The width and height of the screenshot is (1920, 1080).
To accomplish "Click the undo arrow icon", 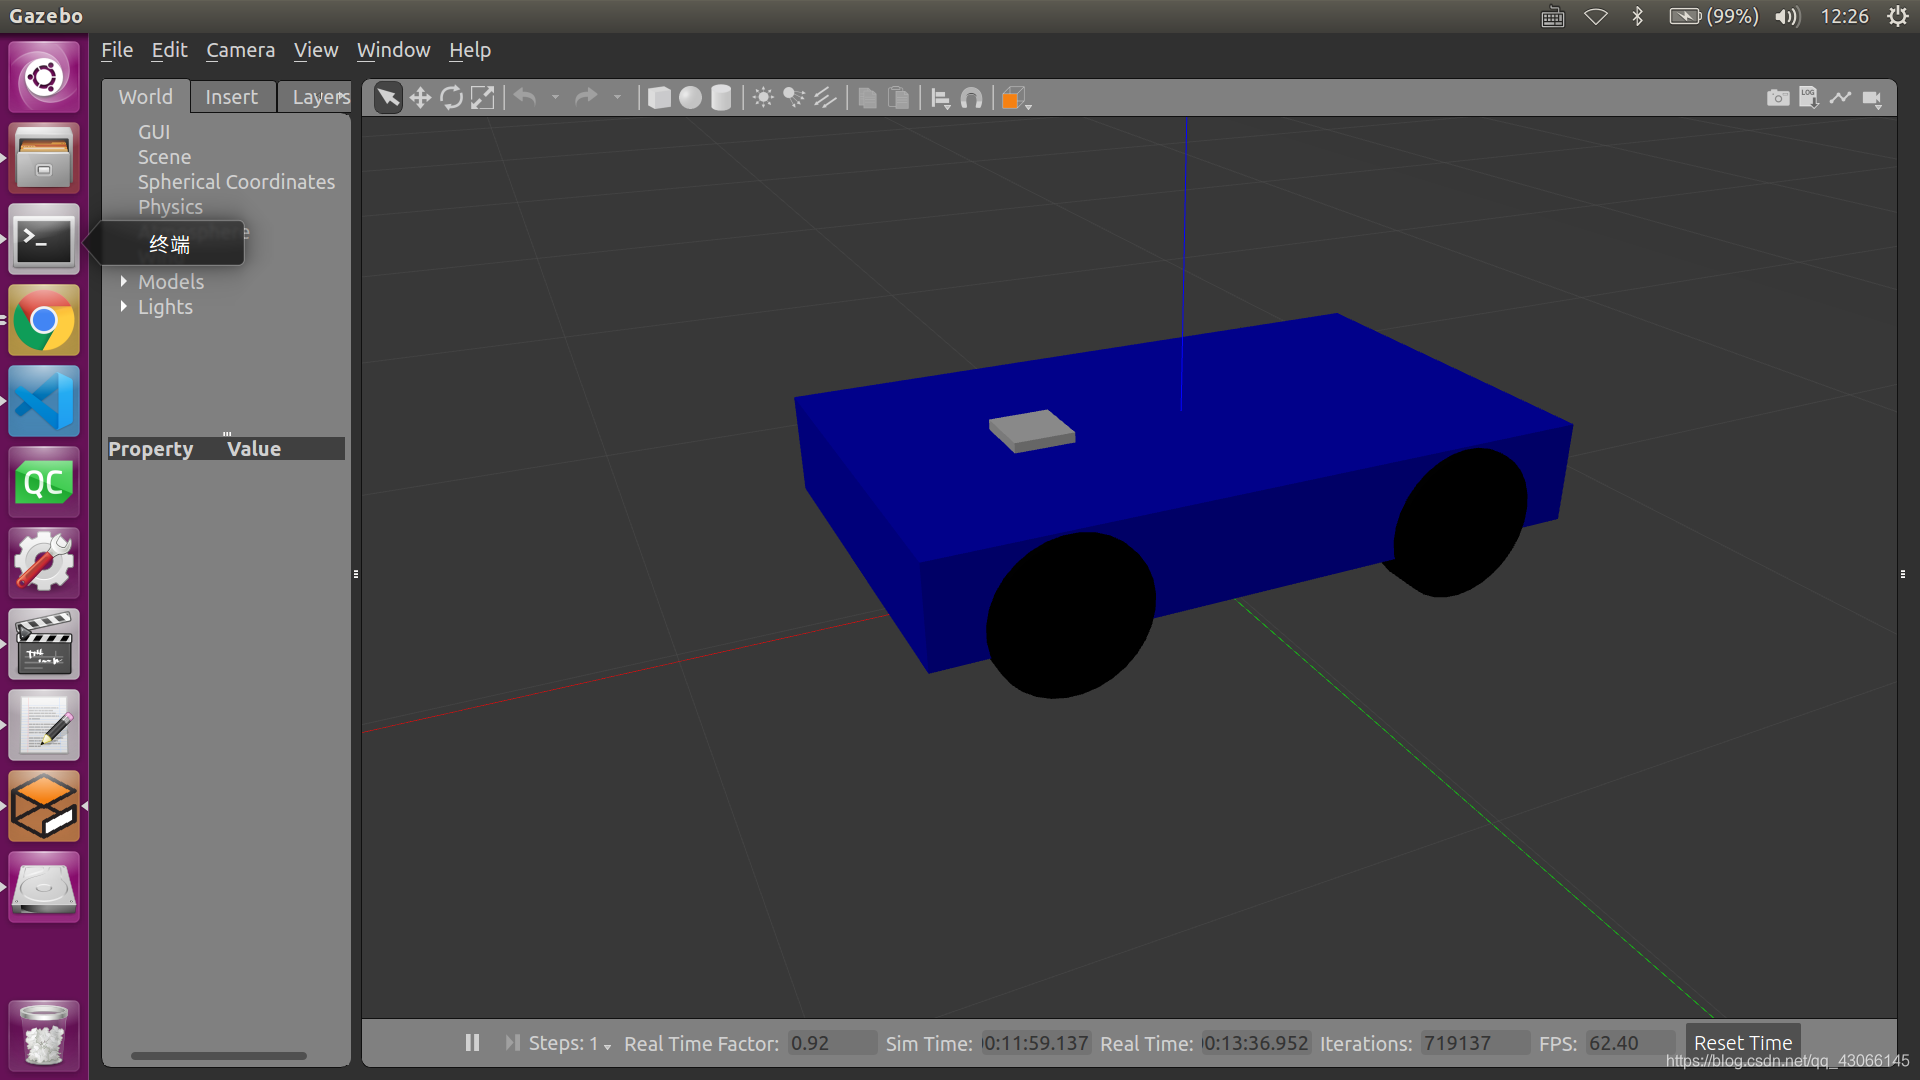I will pos(526,98).
